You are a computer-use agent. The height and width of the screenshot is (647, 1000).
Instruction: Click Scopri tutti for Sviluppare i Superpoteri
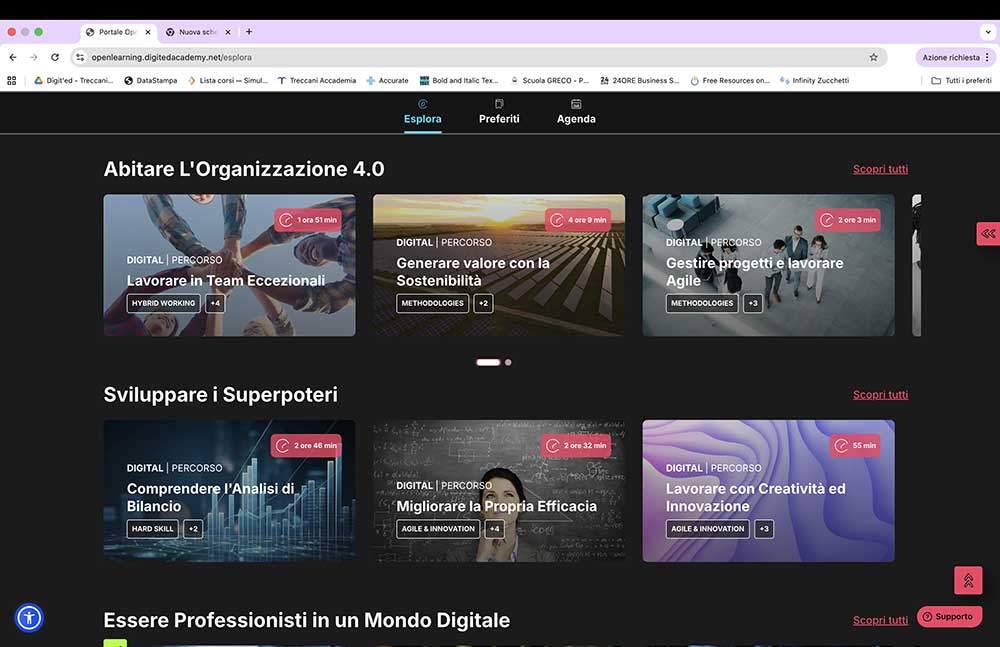(880, 395)
